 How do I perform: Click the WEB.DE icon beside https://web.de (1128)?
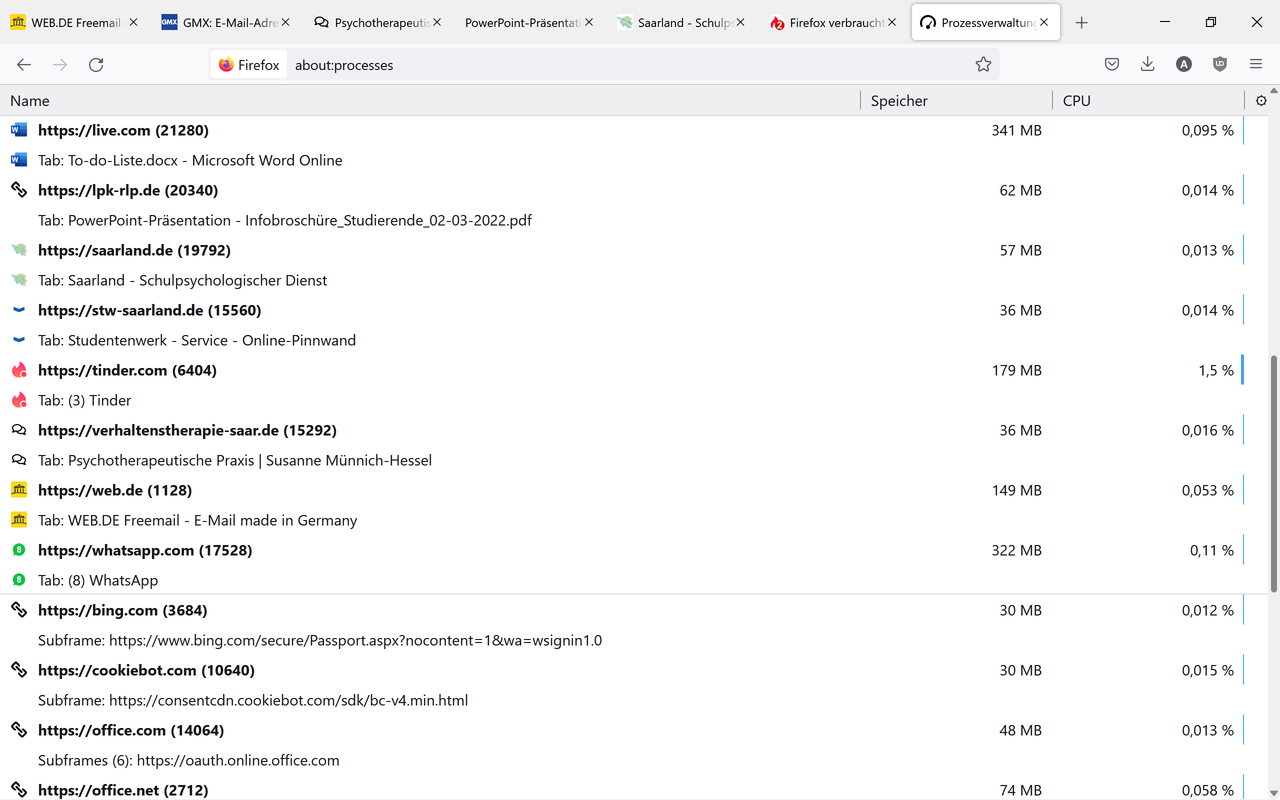(x=19, y=490)
